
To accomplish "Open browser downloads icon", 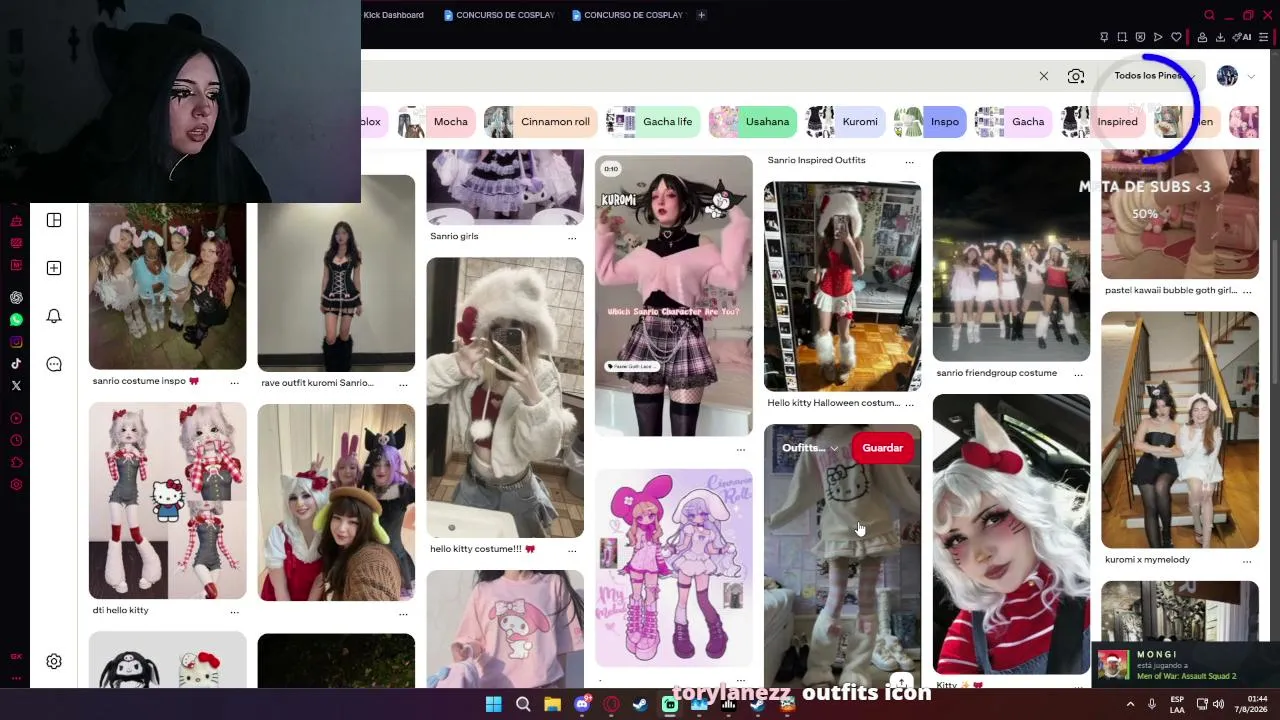I will pos(1220,37).
